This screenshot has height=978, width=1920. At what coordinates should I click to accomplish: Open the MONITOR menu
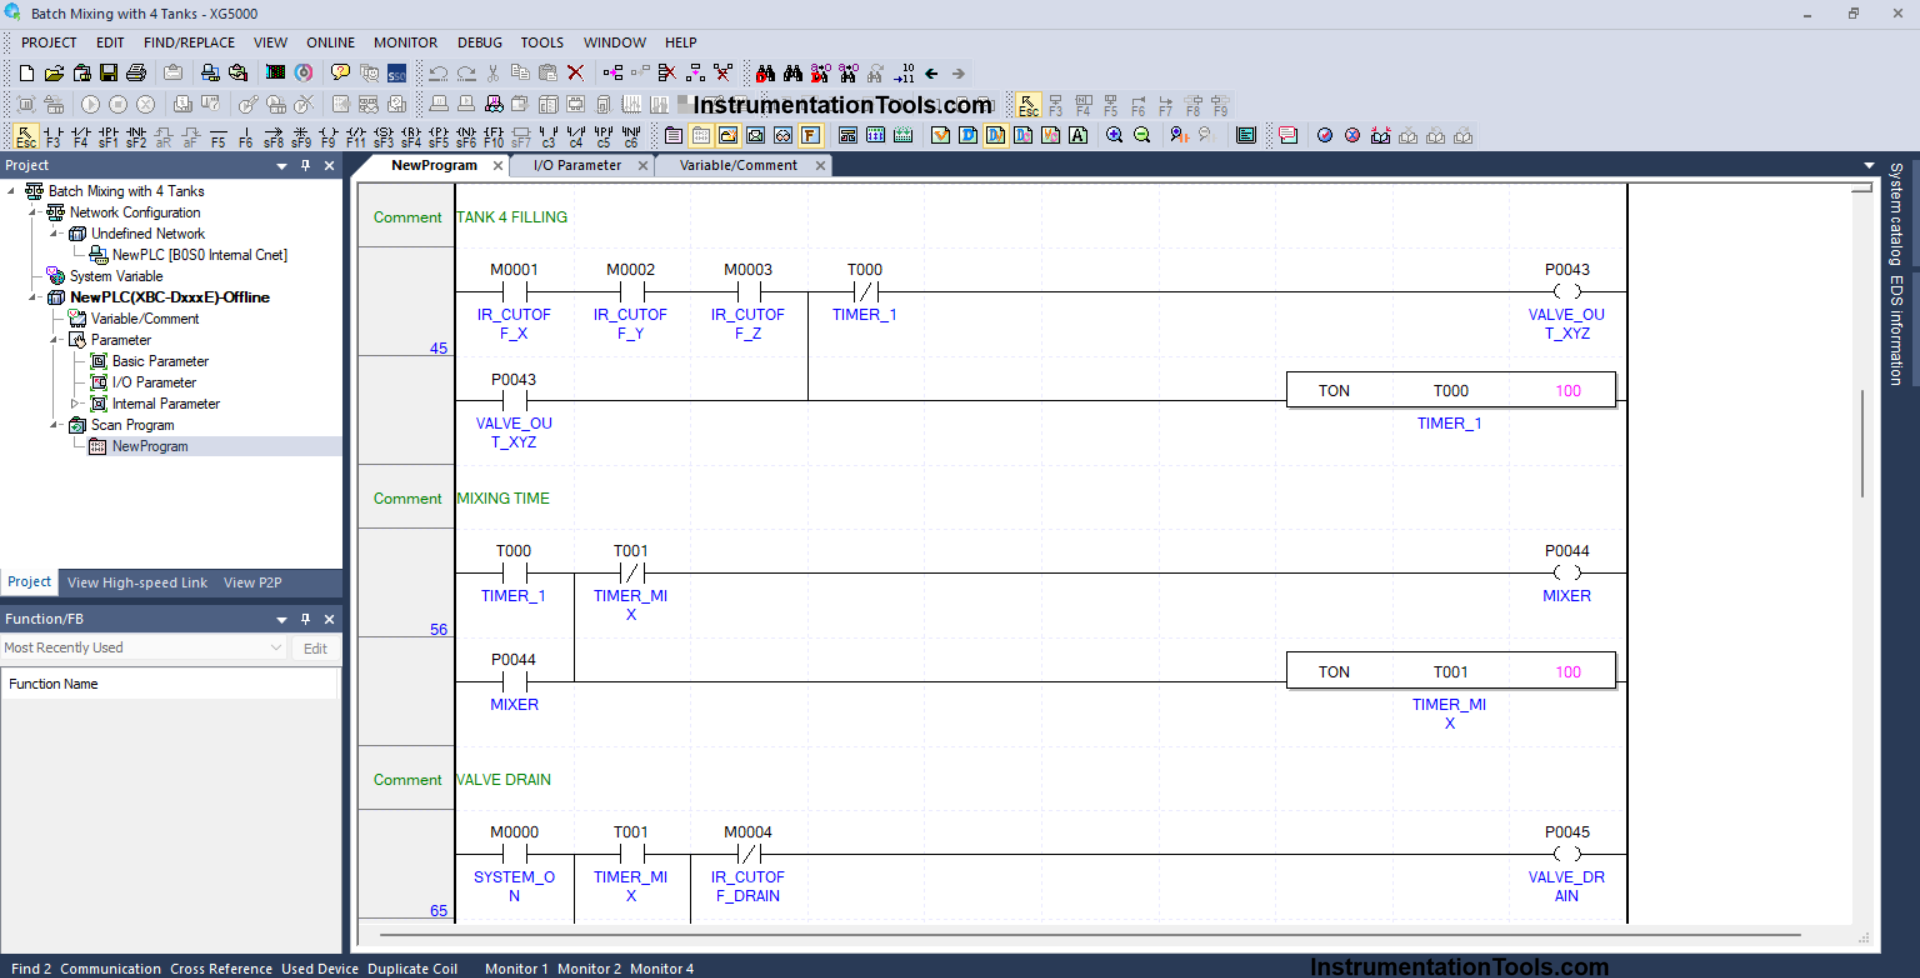pyautogui.click(x=405, y=43)
